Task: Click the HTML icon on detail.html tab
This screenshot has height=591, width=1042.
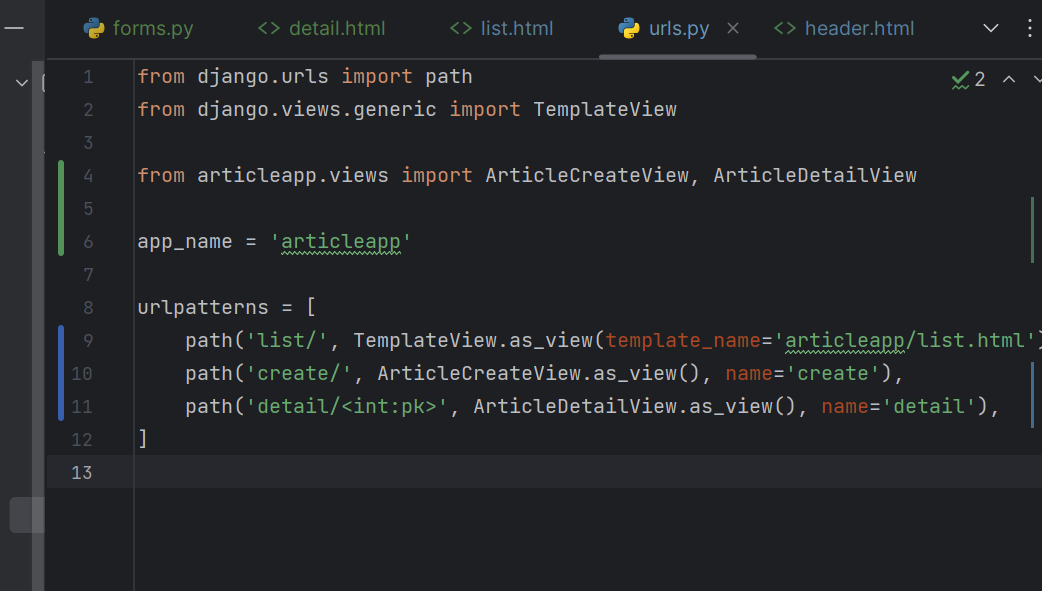Action: pos(268,29)
